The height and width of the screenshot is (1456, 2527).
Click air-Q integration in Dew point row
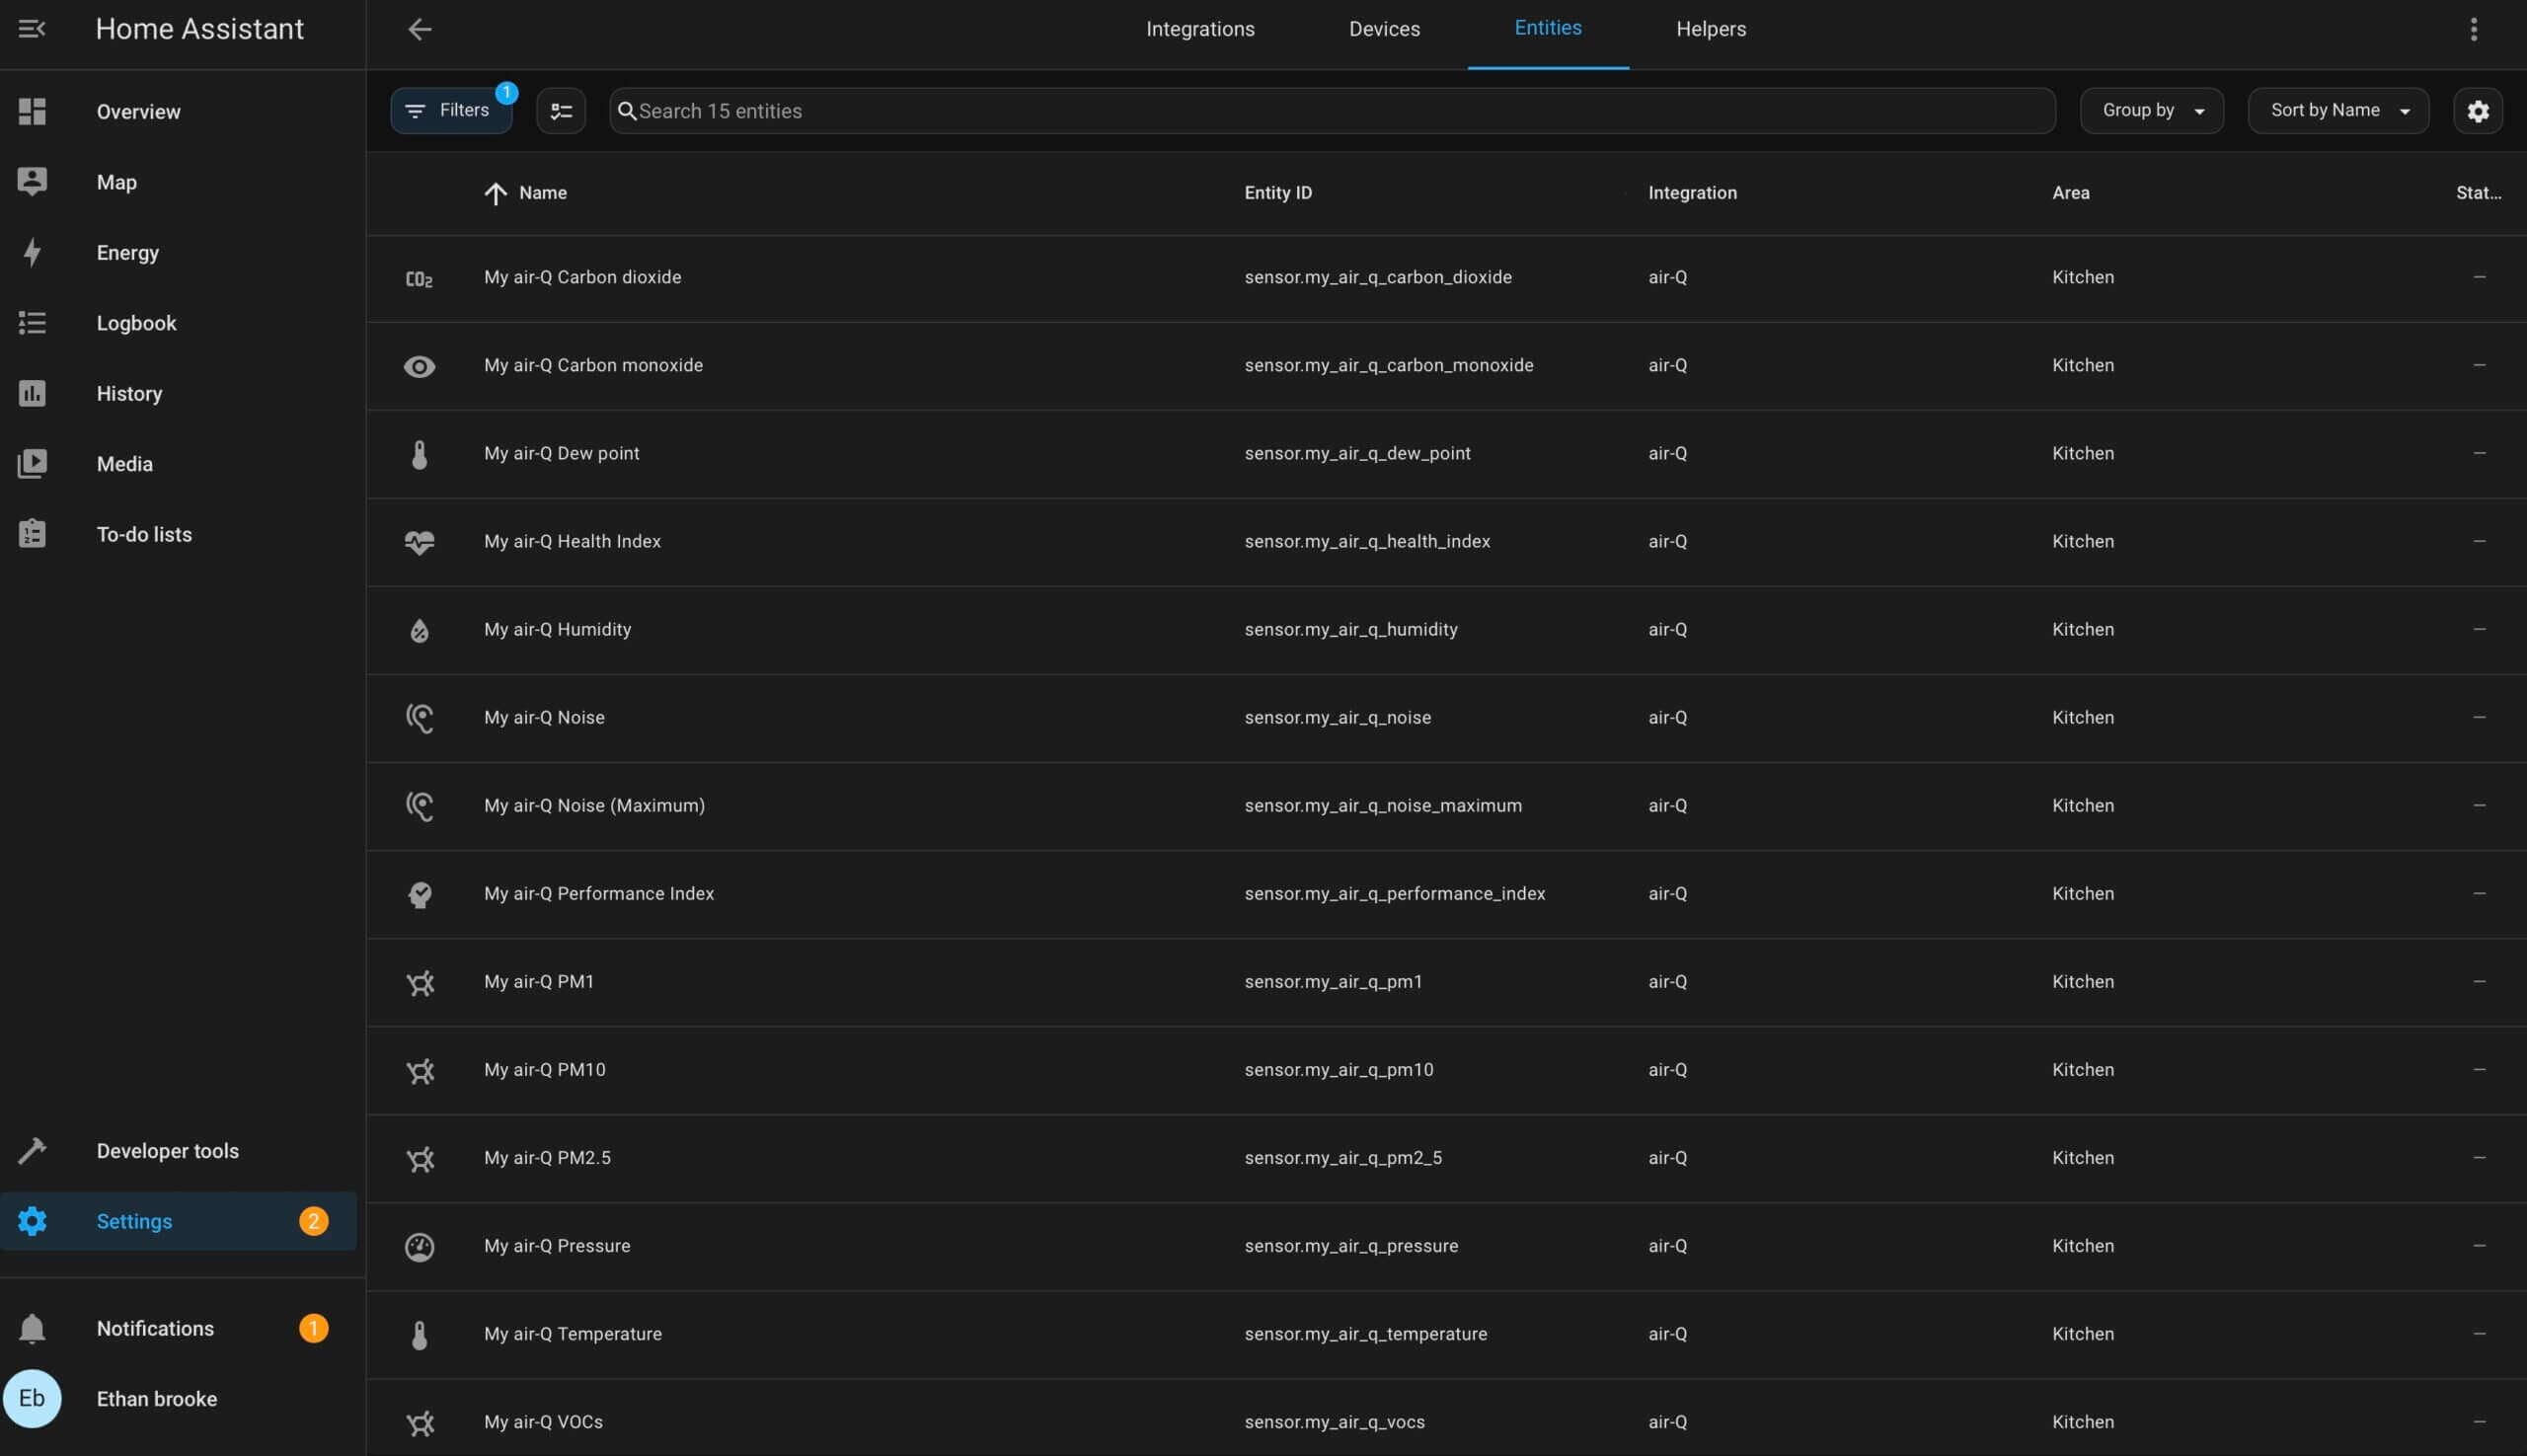pyautogui.click(x=1667, y=453)
